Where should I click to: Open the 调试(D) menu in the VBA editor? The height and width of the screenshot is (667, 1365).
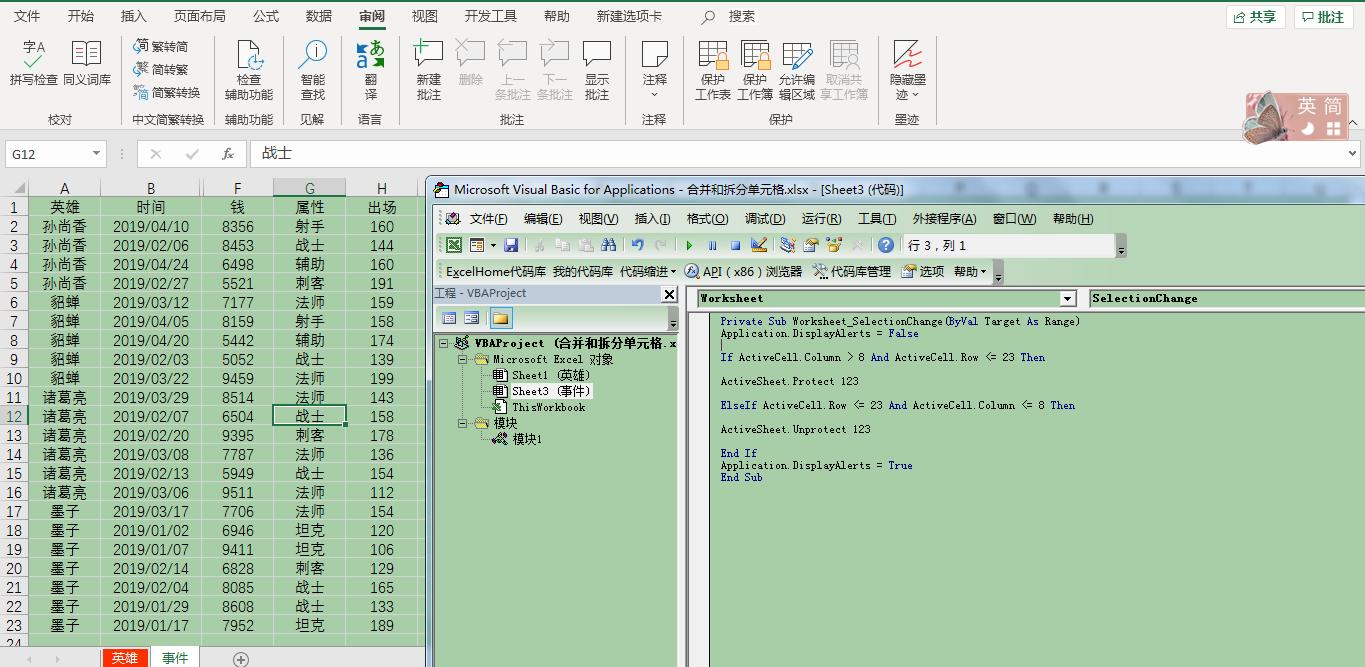point(764,219)
